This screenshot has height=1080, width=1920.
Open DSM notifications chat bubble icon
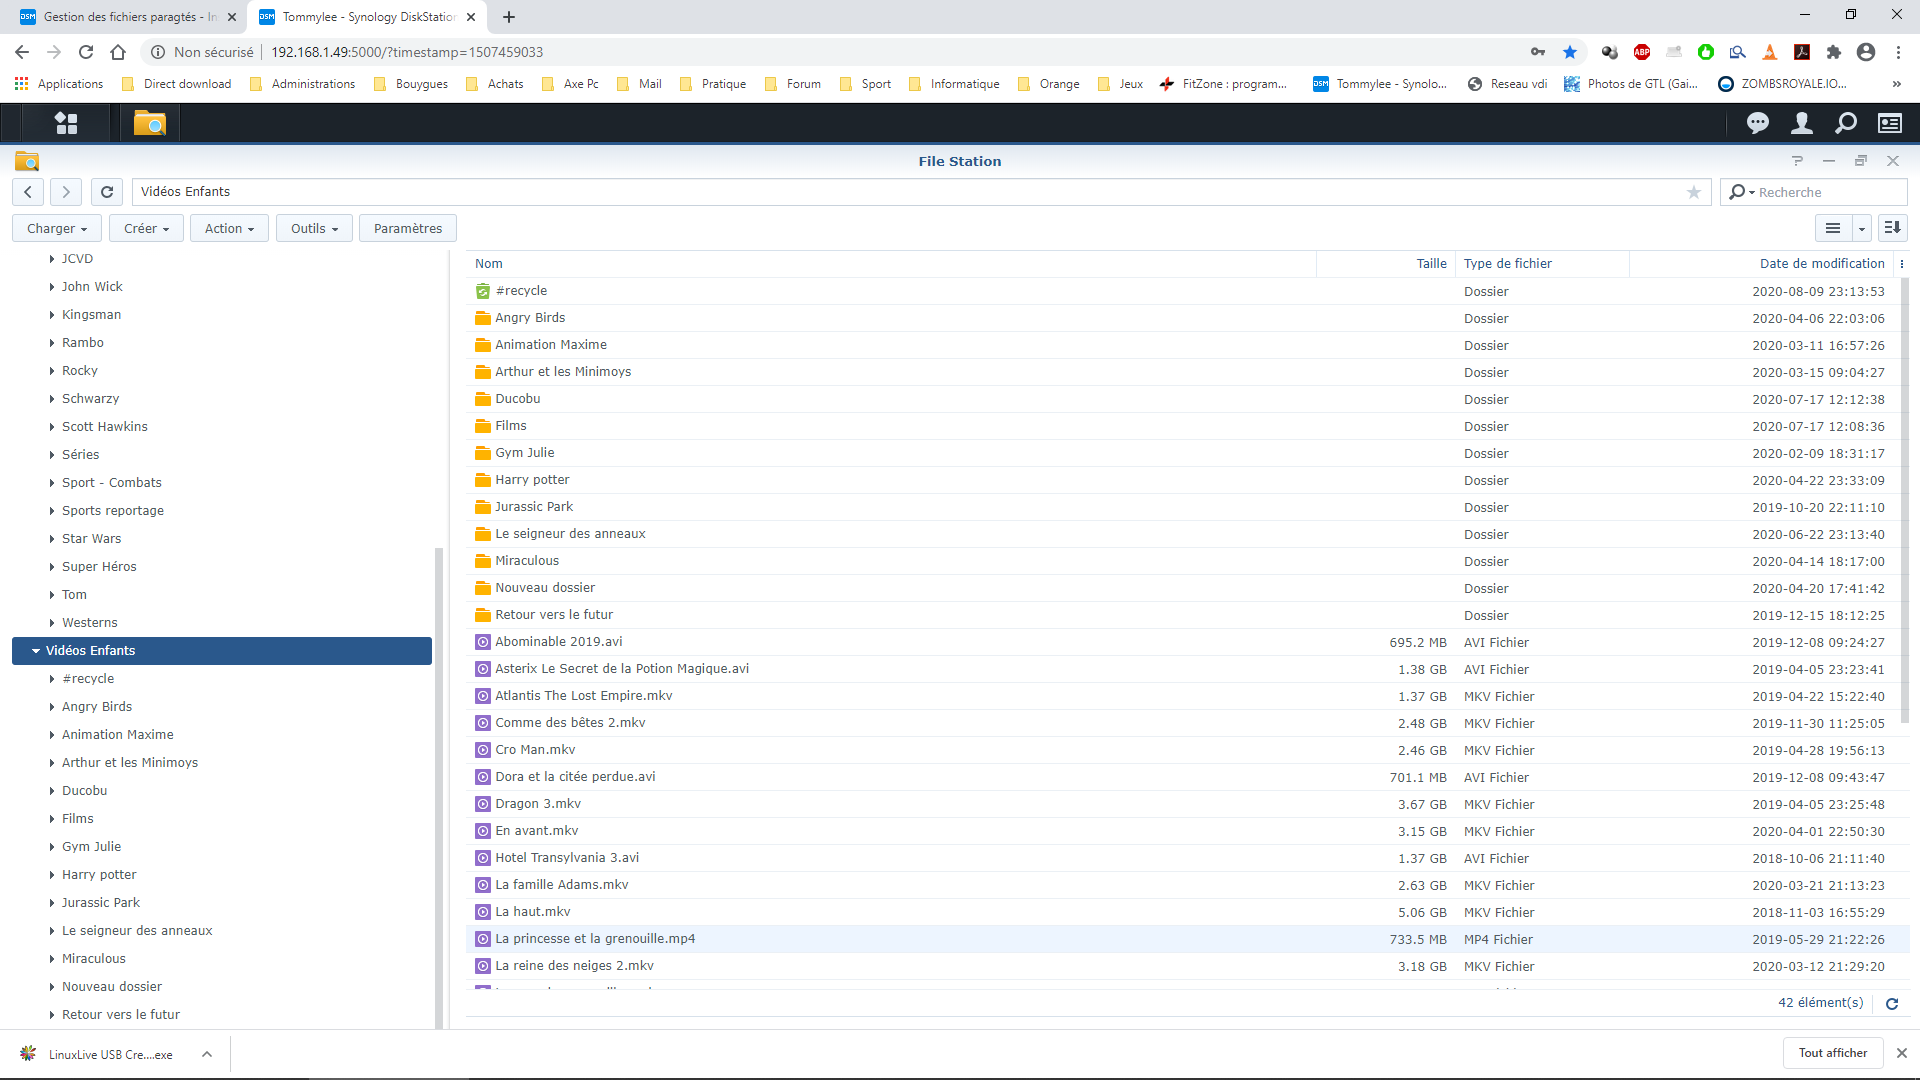point(1757,123)
